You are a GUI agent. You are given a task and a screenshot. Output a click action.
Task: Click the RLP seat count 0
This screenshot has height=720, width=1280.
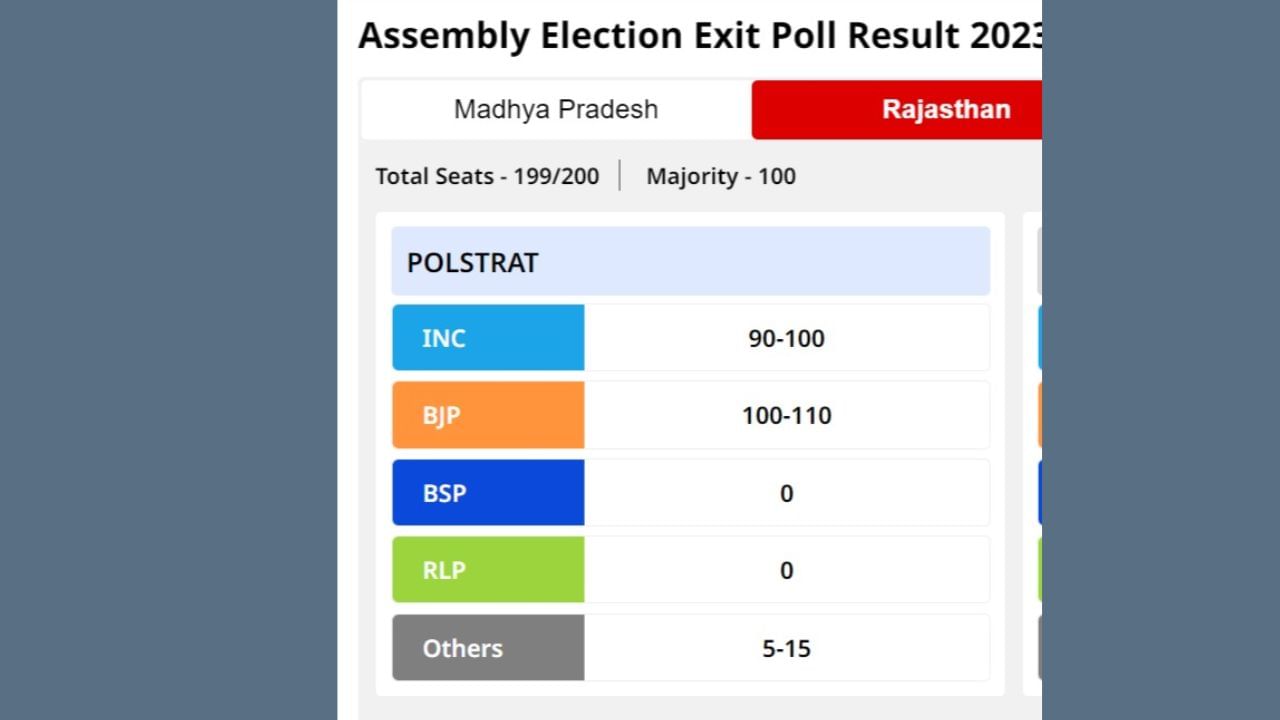tap(786, 570)
